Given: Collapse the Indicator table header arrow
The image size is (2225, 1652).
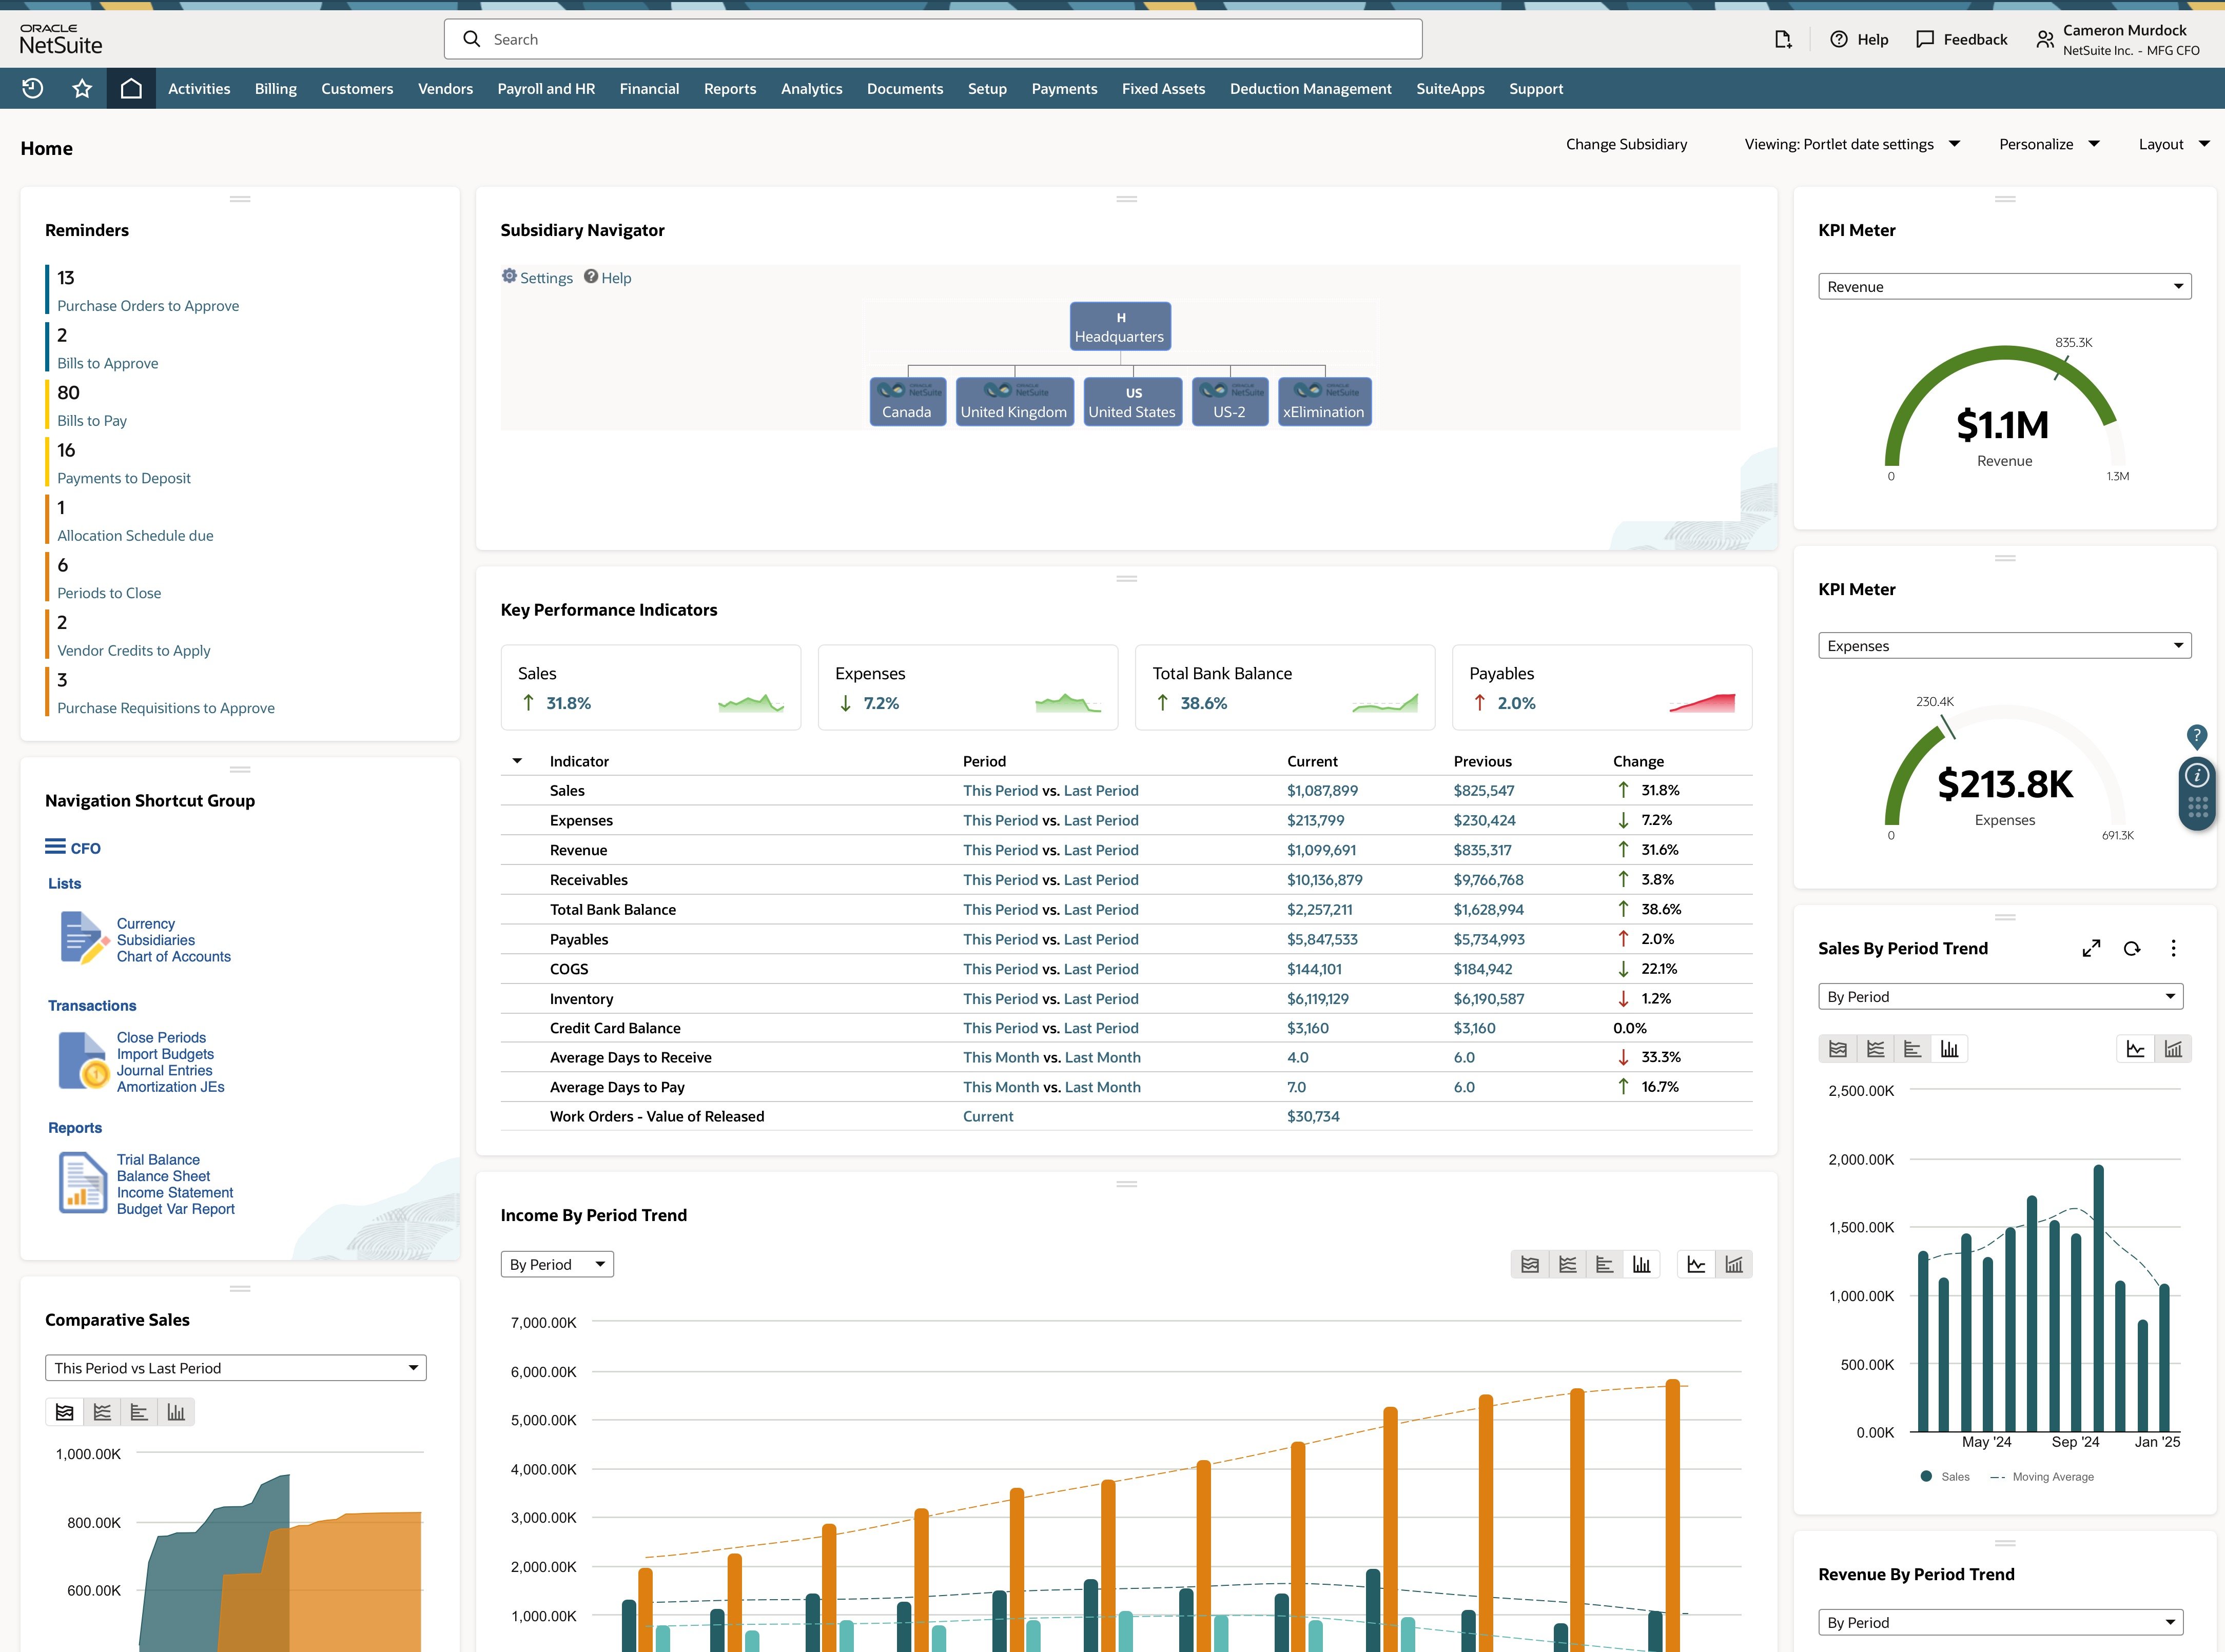Looking at the screenshot, I should click(x=517, y=761).
